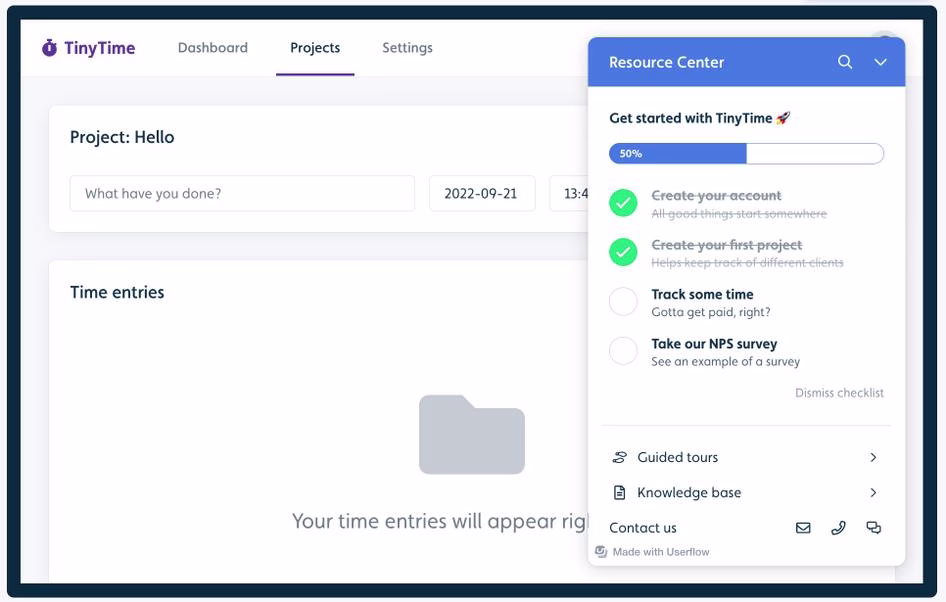Collapse the Resource Center panel chevron

(880, 62)
